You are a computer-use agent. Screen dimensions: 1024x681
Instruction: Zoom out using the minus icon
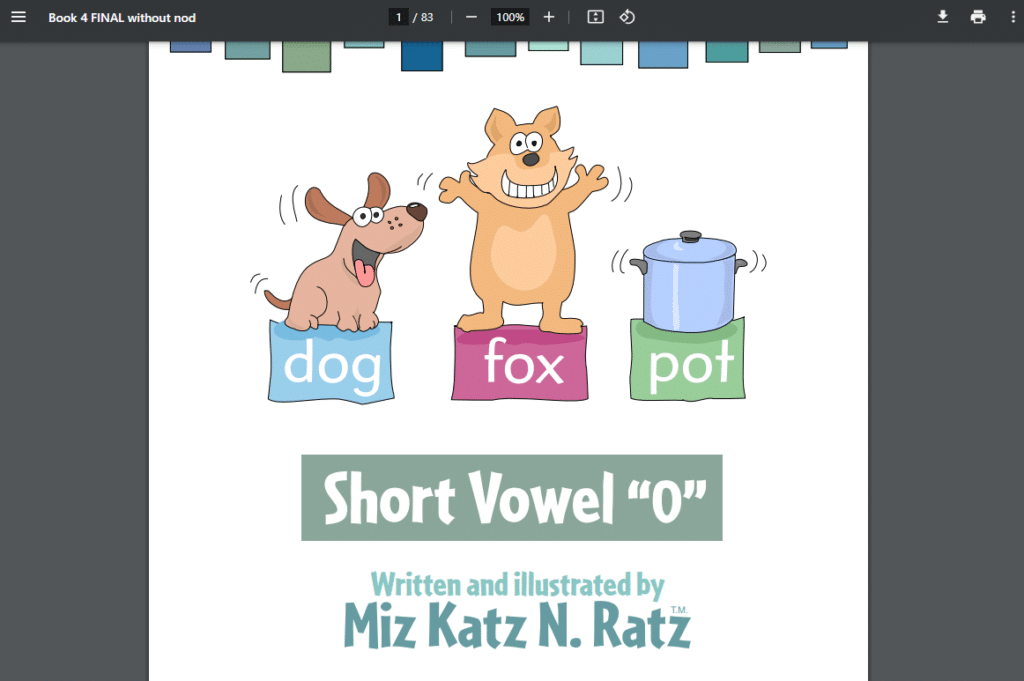[470, 17]
